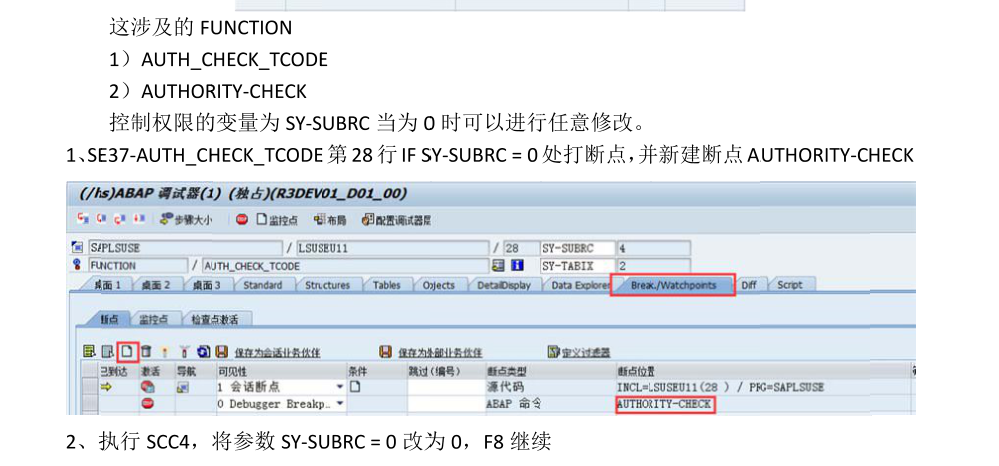Click the select all rows icon in breakpoint toolbar
999x466 pixels.
(x=89, y=352)
